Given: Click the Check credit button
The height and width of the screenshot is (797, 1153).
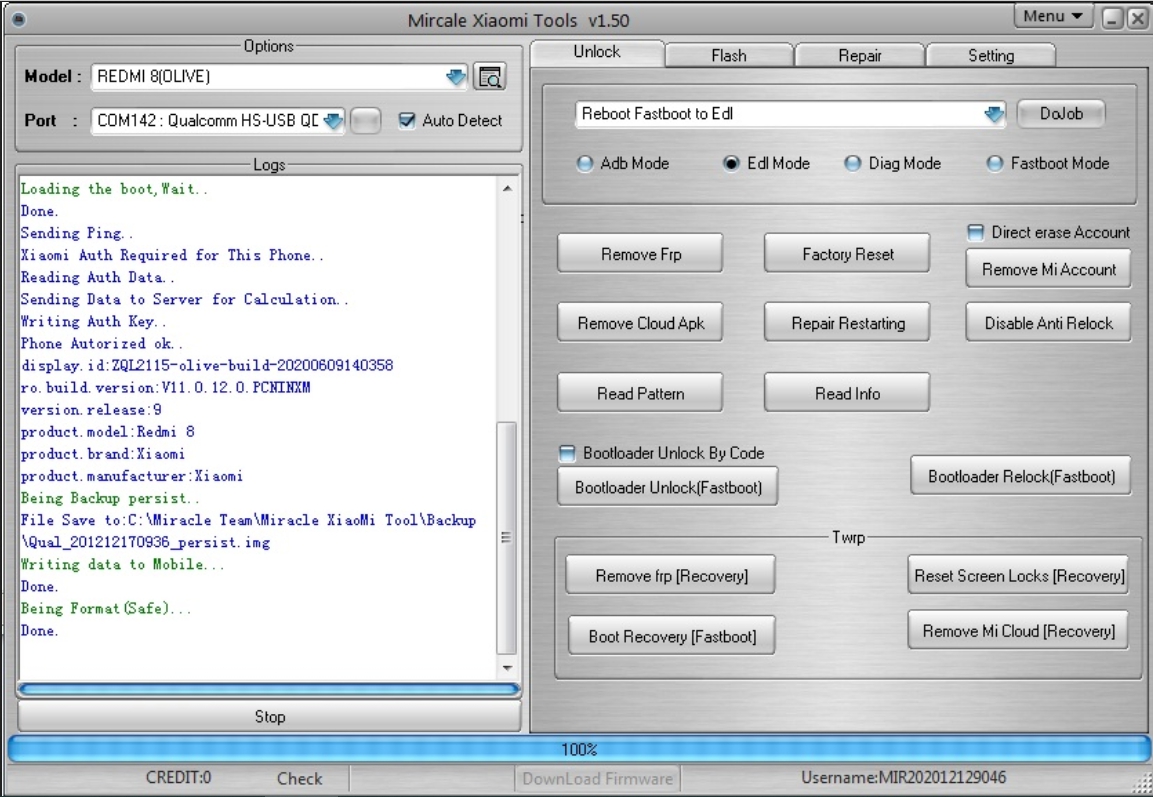Looking at the screenshot, I should tap(299, 779).
